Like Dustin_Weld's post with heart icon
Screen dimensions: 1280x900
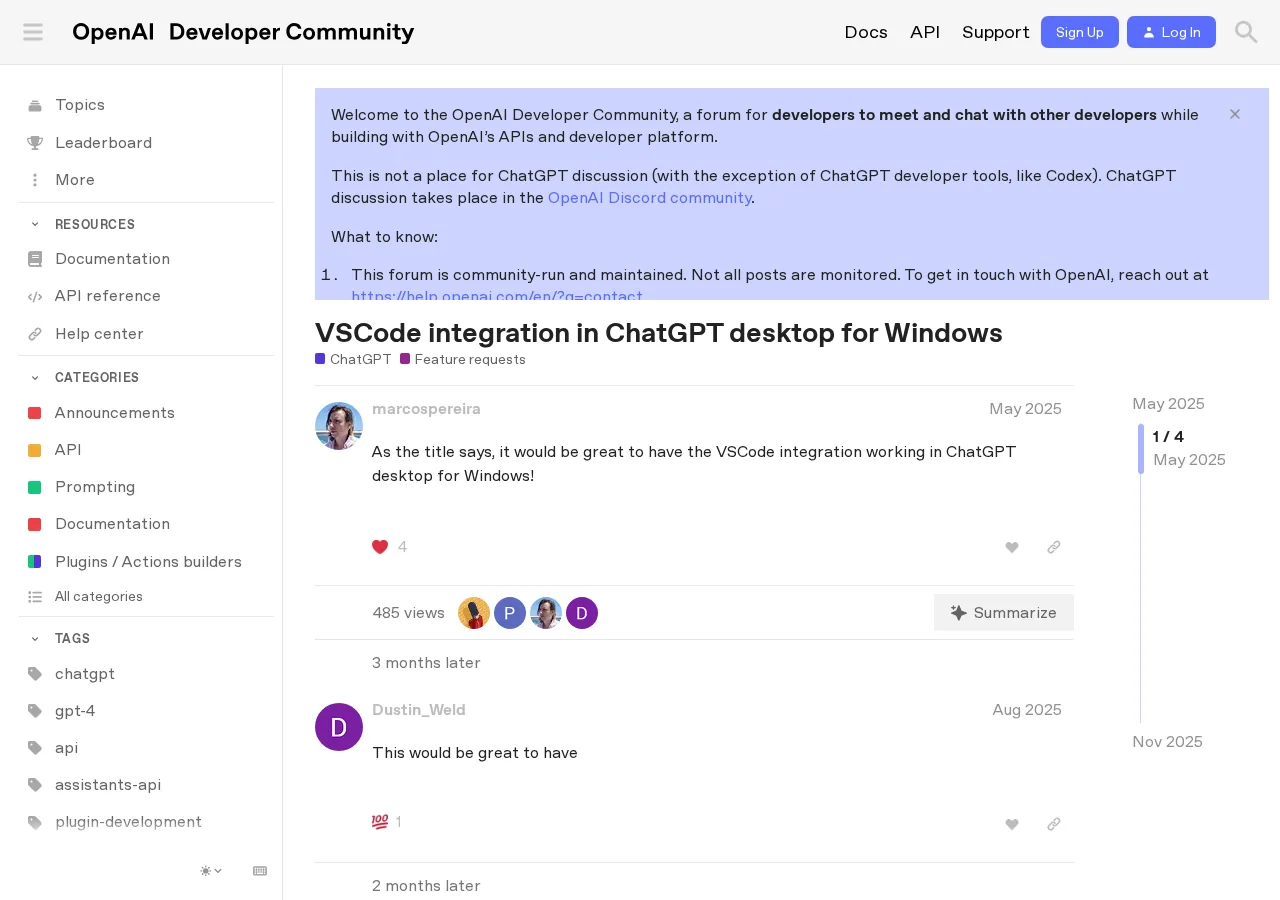point(1012,824)
